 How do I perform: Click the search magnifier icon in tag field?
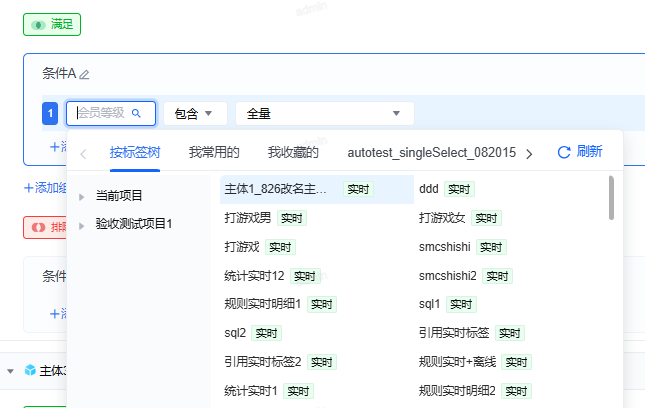pos(136,113)
